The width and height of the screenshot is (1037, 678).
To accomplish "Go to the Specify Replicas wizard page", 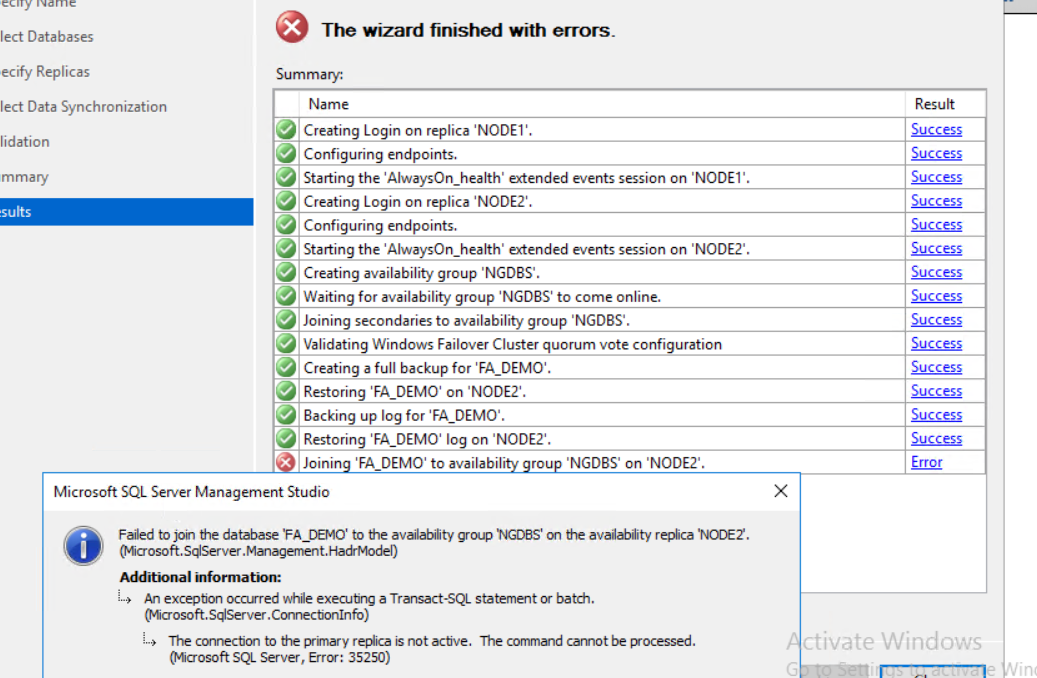I will click(44, 71).
